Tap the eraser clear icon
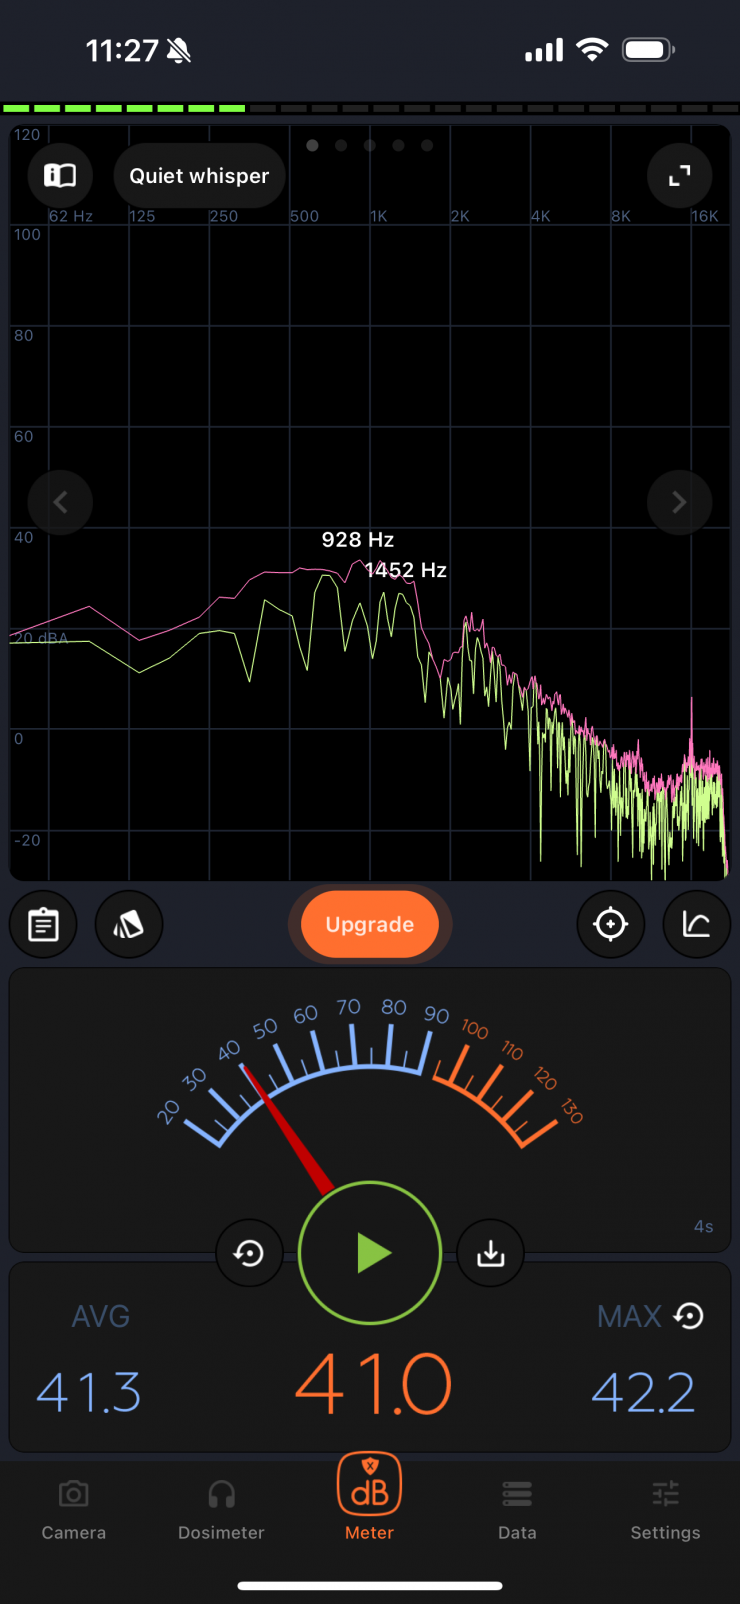Viewport: 740px width, 1604px height. click(x=128, y=924)
